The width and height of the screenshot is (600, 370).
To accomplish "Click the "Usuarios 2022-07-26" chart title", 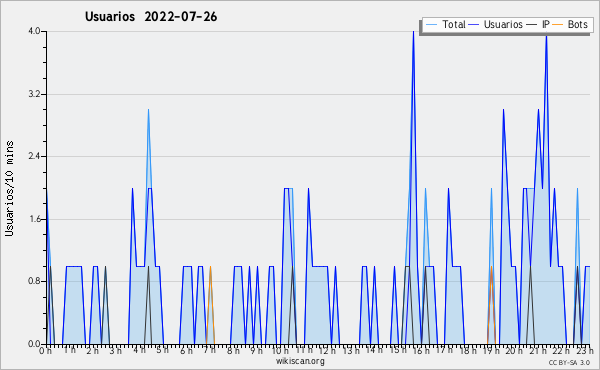I will tap(151, 16).
